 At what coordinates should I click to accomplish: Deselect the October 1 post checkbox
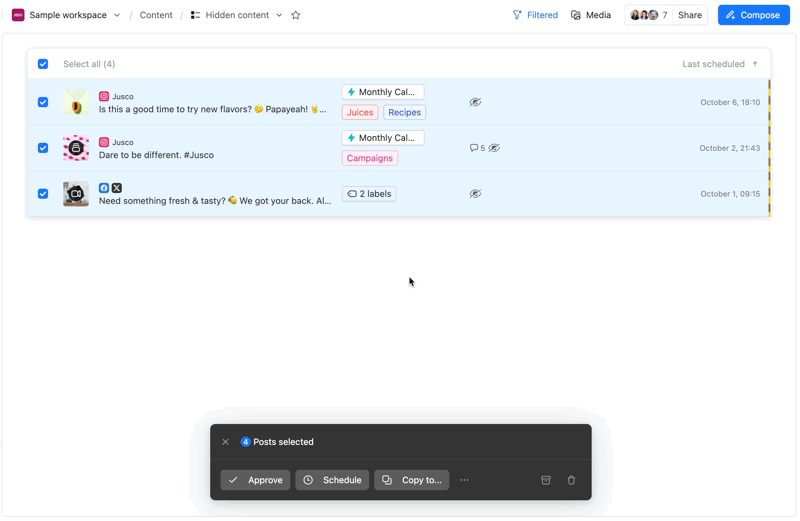[43, 194]
